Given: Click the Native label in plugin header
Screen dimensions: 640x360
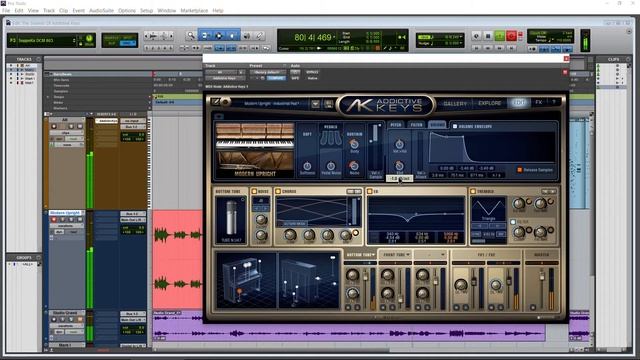Looking at the screenshot, I should click(312, 78).
